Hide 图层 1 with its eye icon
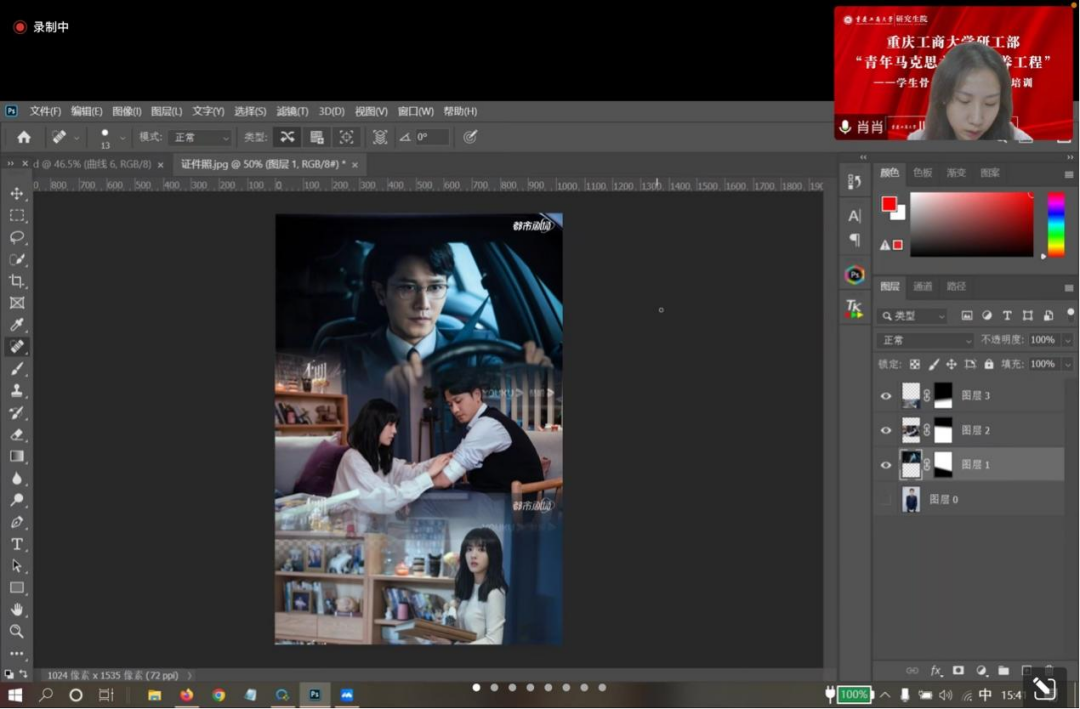1080x709 pixels. coord(886,464)
